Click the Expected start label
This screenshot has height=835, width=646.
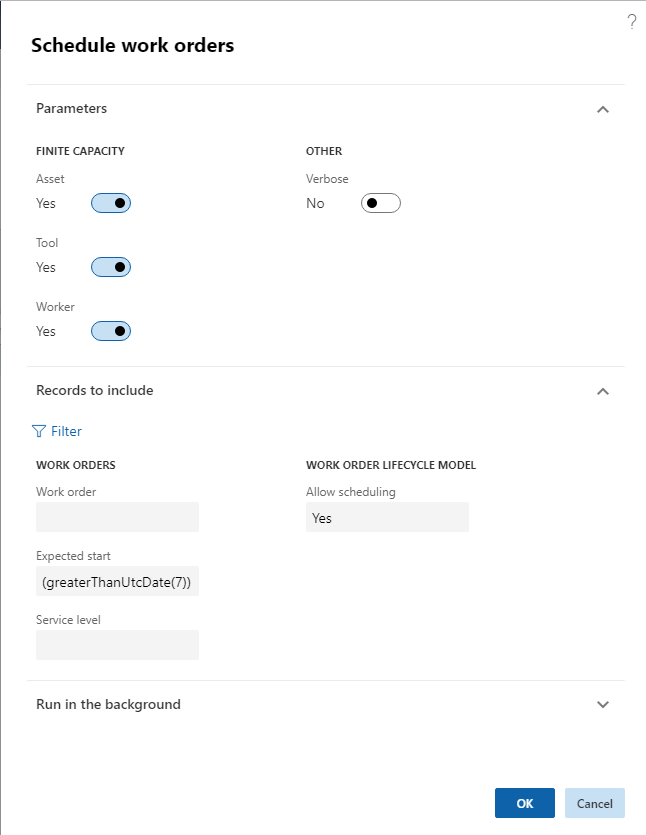click(x=73, y=555)
